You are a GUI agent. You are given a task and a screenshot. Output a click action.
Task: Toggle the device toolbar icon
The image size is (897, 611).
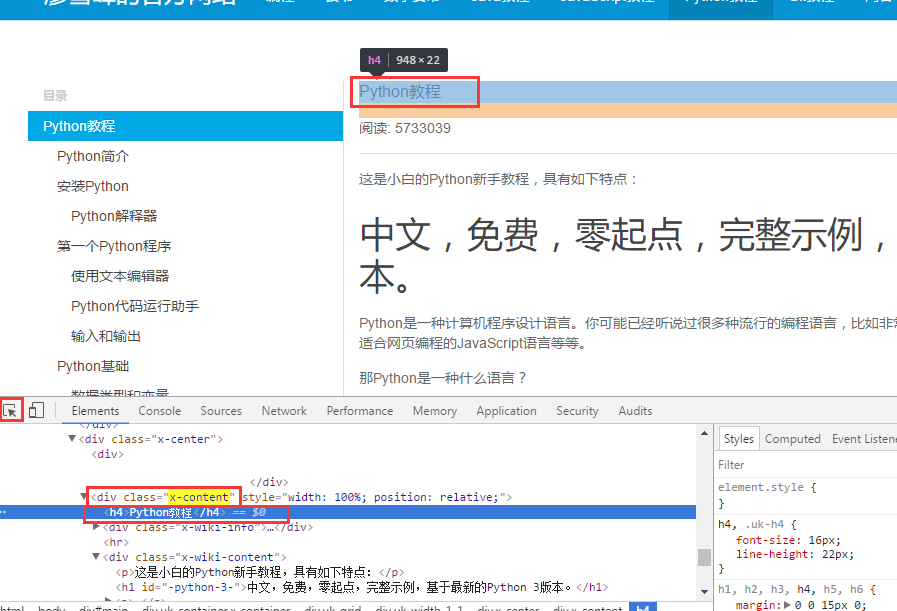[x=36, y=409]
